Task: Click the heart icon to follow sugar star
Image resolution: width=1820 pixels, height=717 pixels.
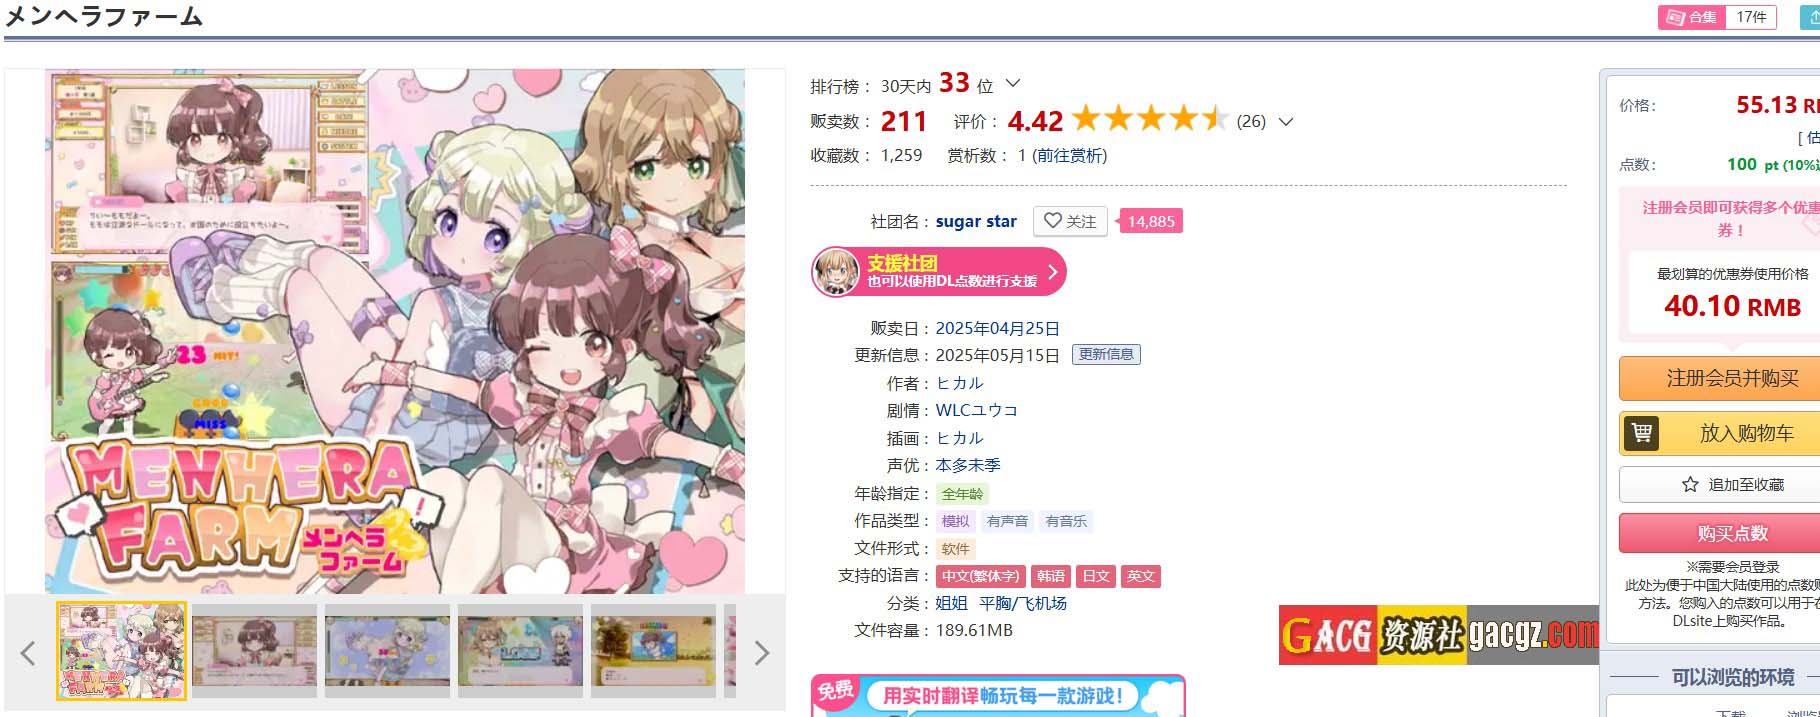Action: click(x=1052, y=220)
